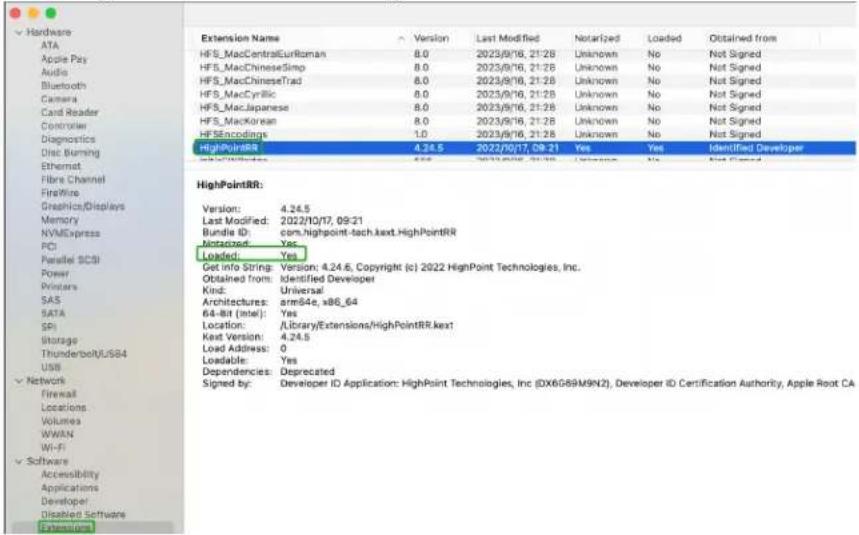This screenshot has height=535, width=859.
Task: Select Power in the sidebar
Action: click(55, 273)
